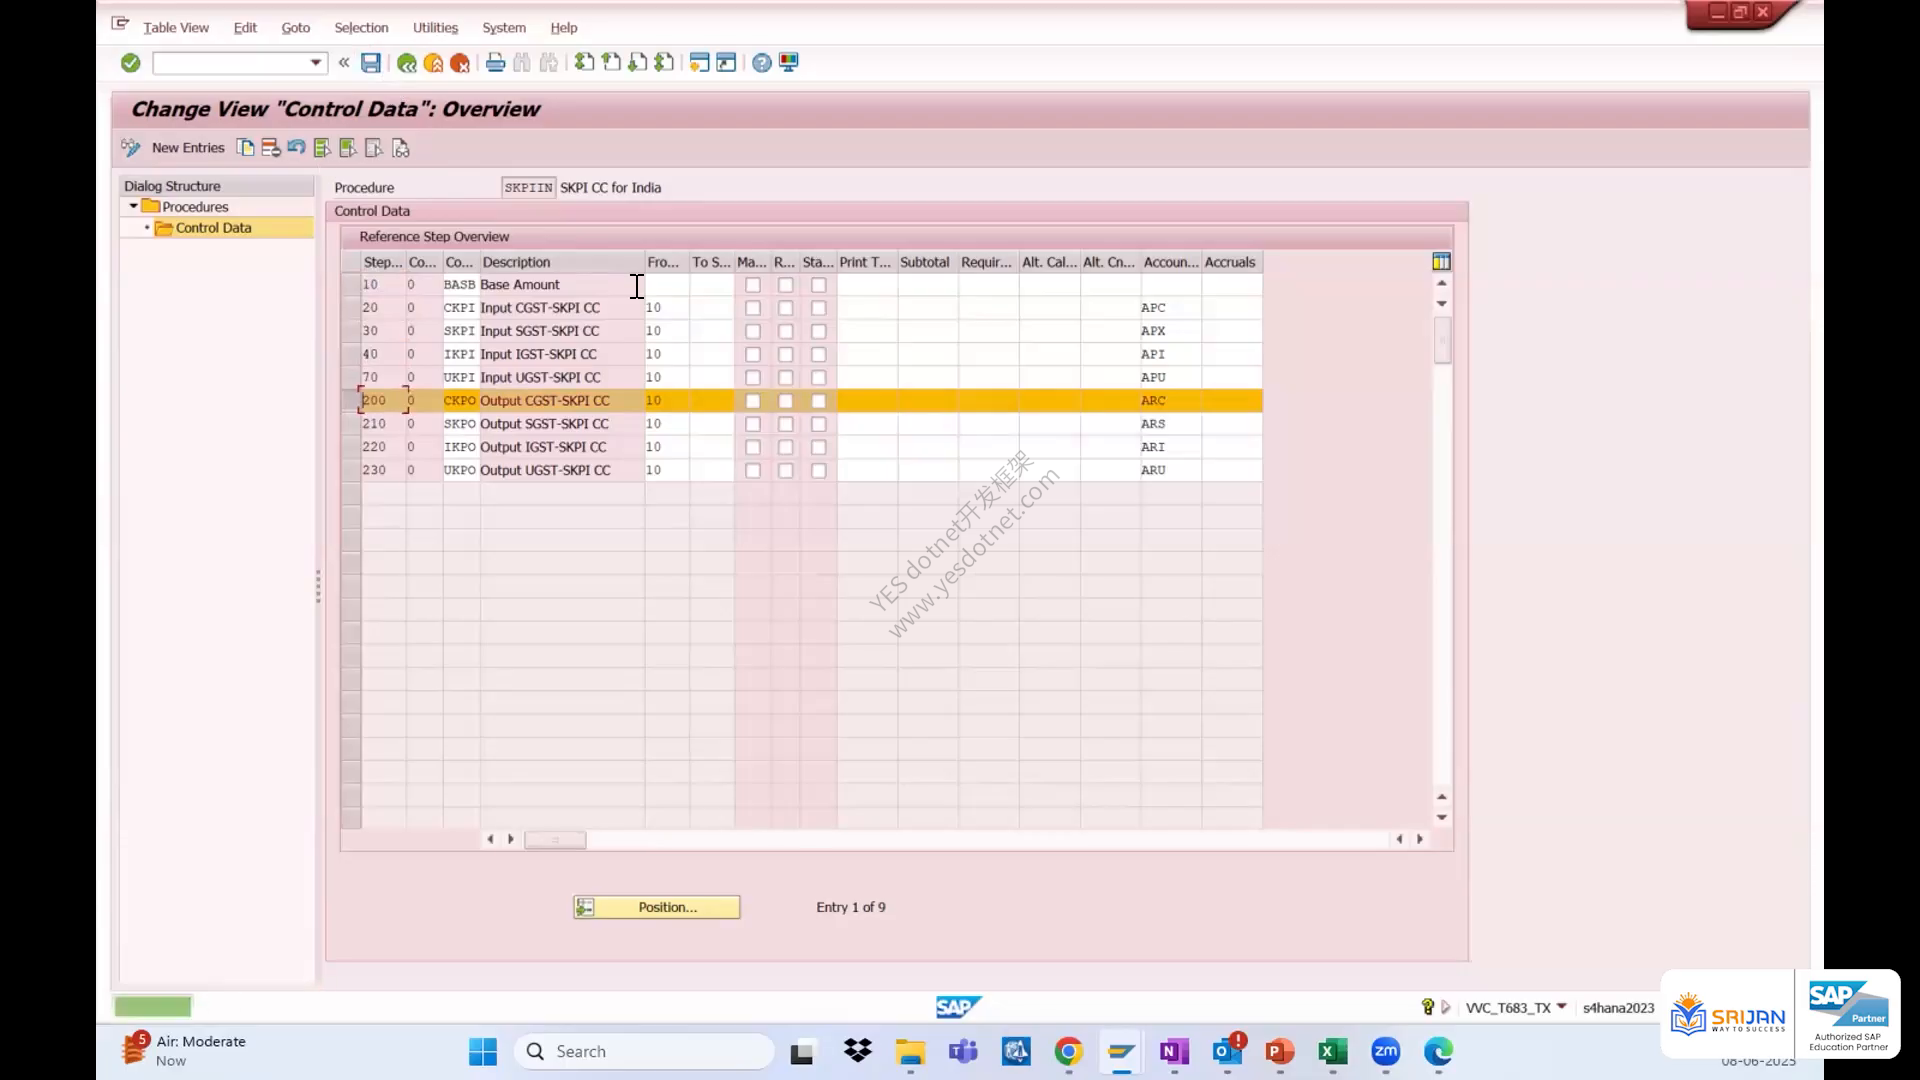Tick Required checkbox for Input UGST-SKPI CC
The width and height of the screenshot is (1920, 1080).
pos(786,377)
